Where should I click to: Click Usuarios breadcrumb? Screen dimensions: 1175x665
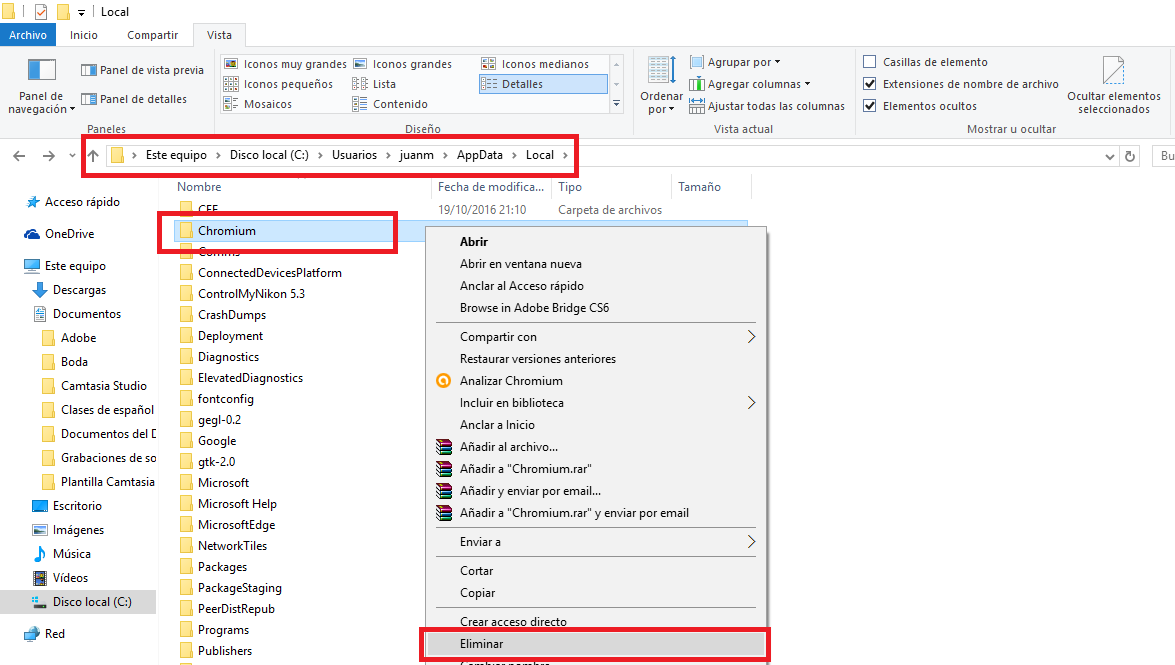354,155
